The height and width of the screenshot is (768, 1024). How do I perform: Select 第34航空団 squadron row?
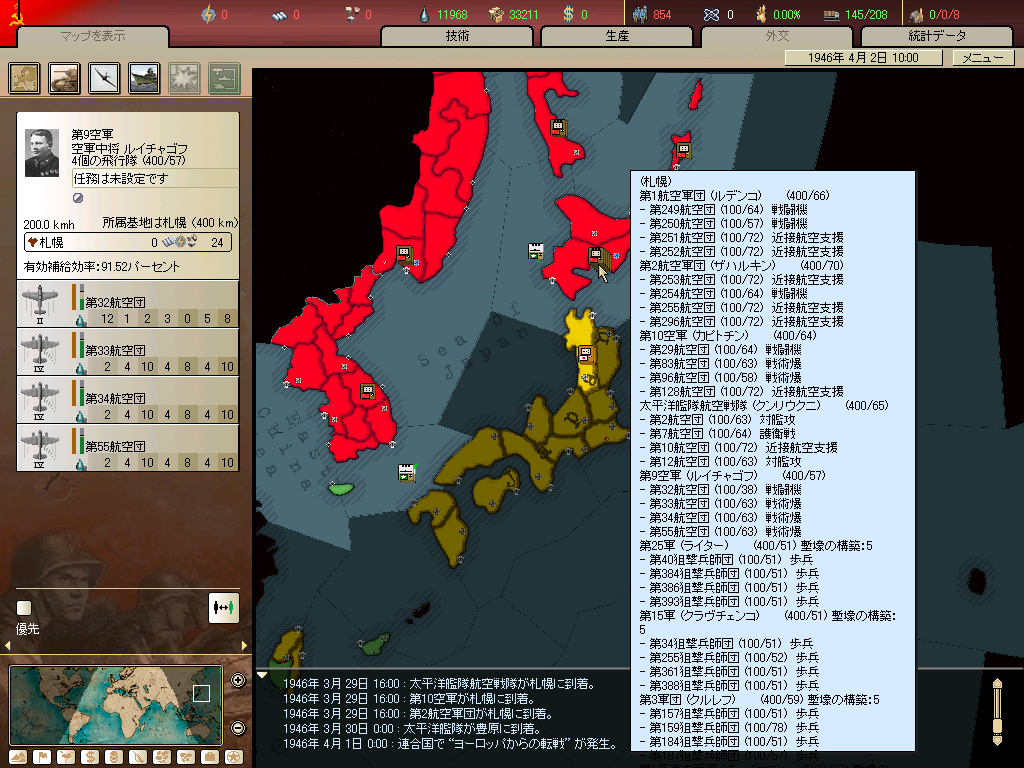[x=128, y=400]
